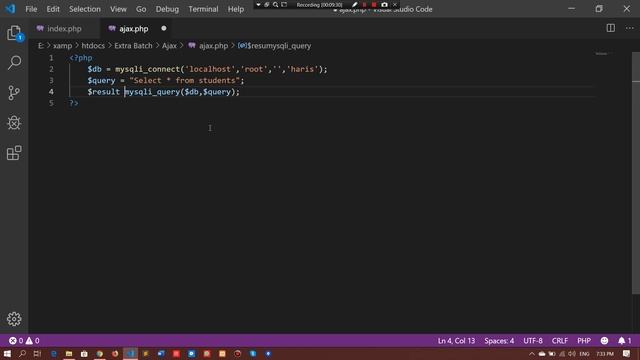Viewport: 640px width, 360px height.
Task: Click the CRLF end of line selector
Action: tap(560, 340)
